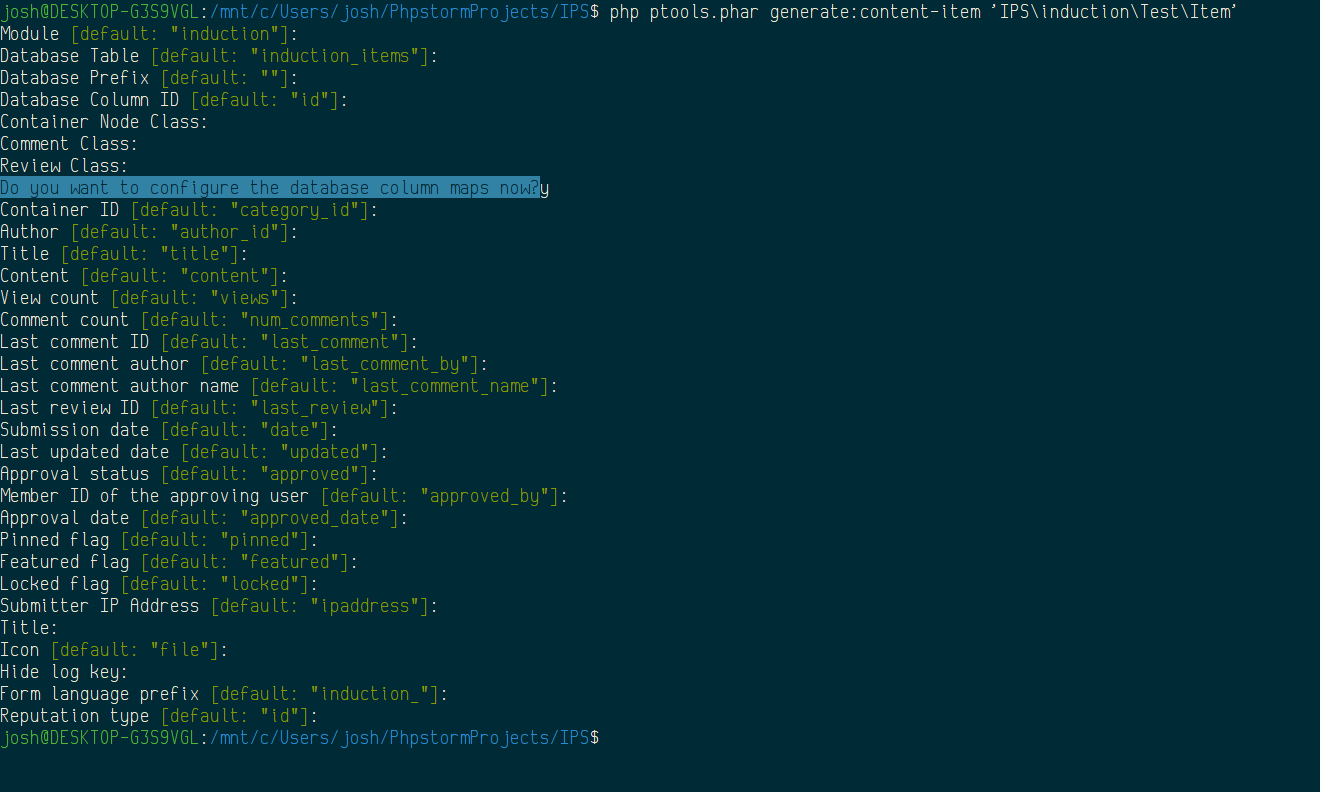Click the Reputation type default id line
This screenshot has height=792, width=1320.
pyautogui.click(x=159, y=716)
